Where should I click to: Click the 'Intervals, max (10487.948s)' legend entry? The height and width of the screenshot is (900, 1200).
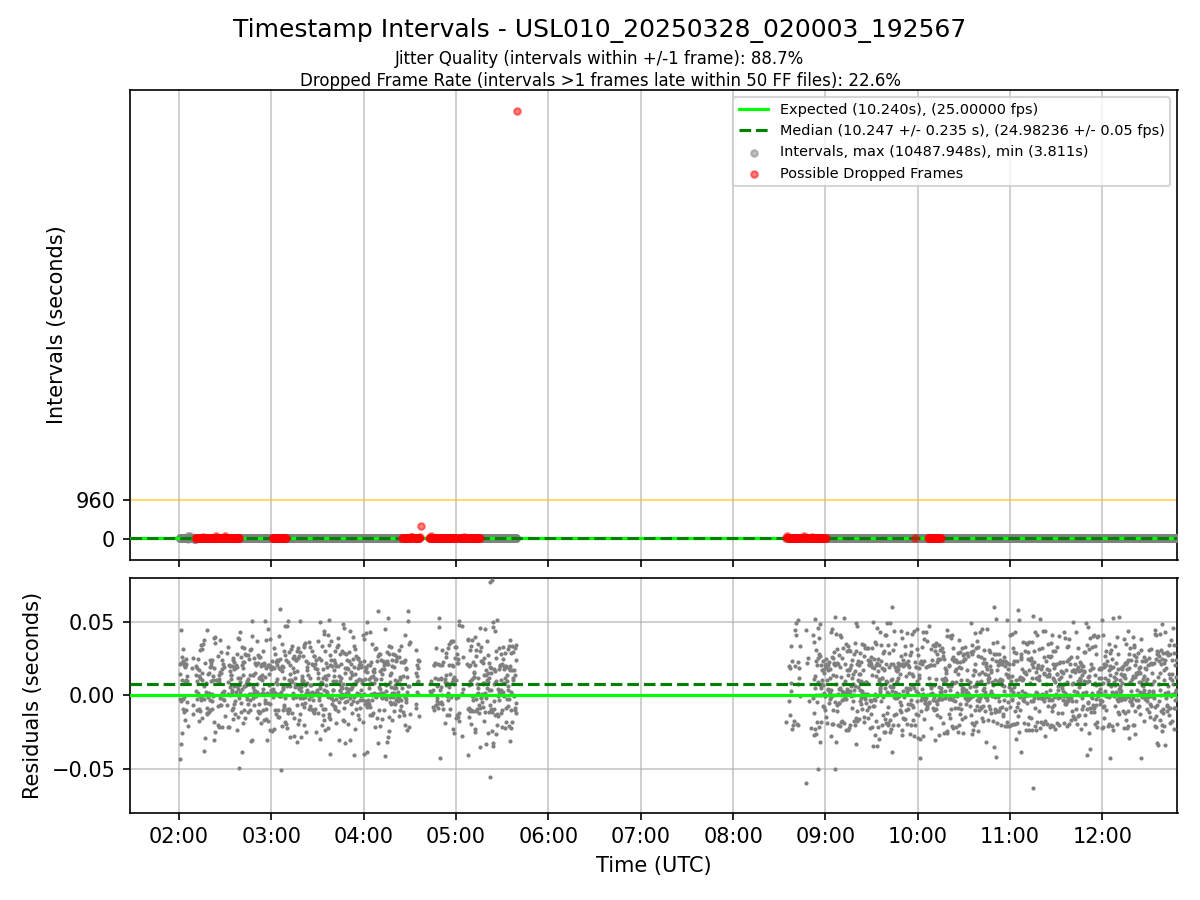pyautogui.click(x=934, y=151)
